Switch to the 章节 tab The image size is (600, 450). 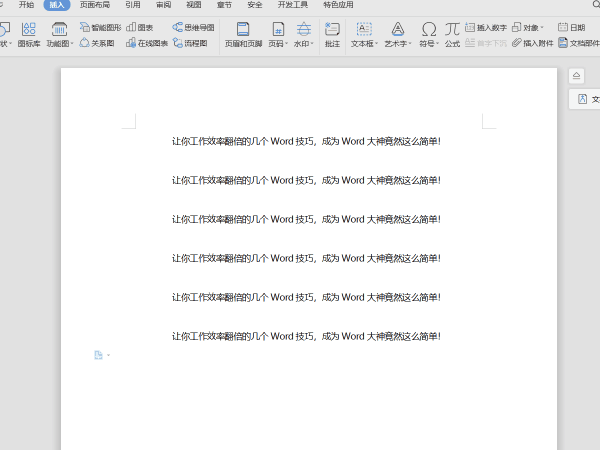click(x=224, y=5)
